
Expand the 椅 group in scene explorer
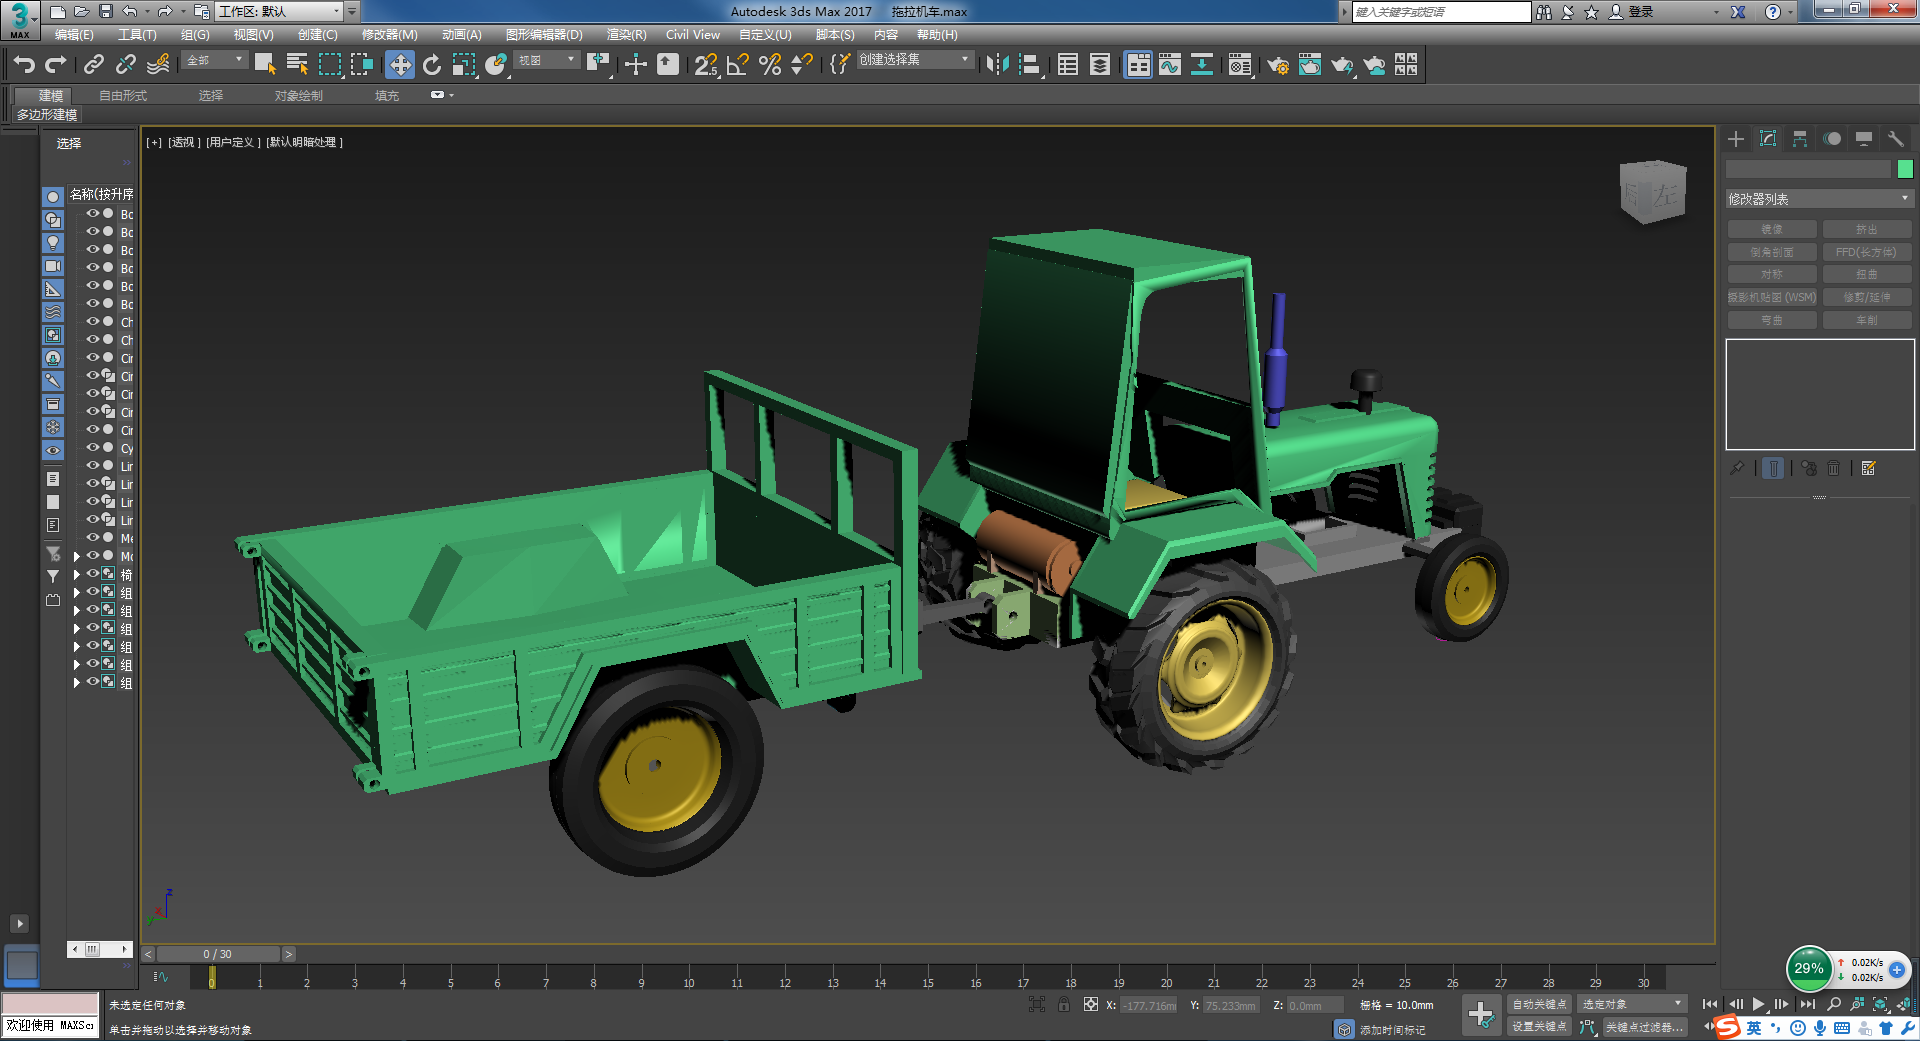[77, 575]
